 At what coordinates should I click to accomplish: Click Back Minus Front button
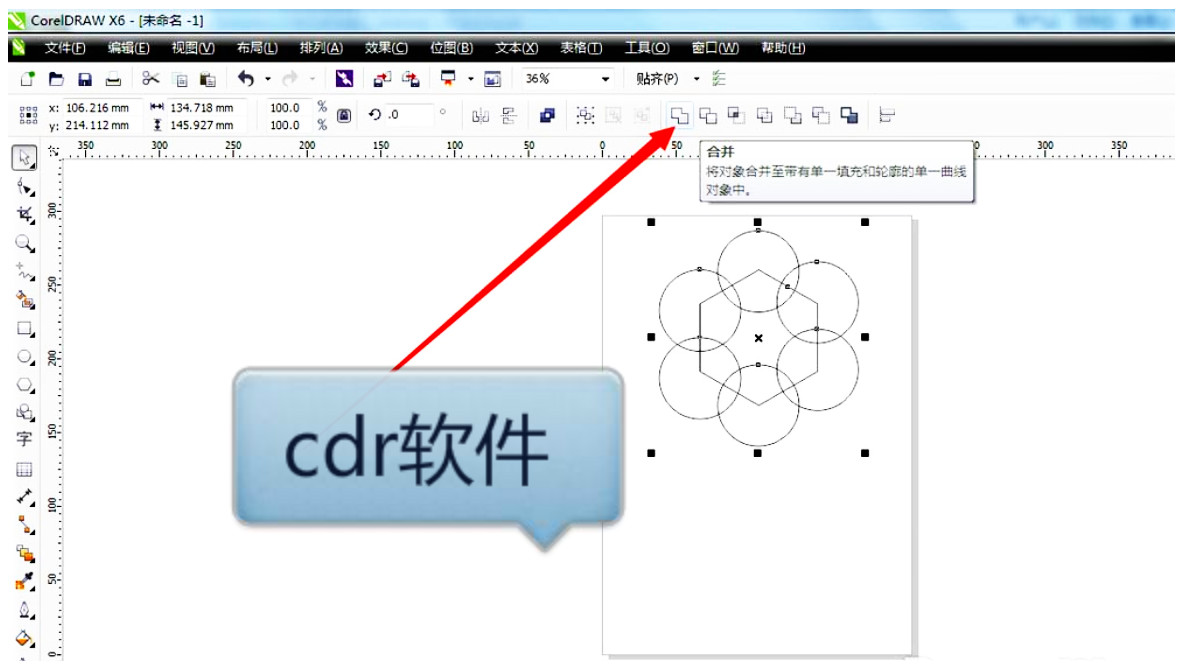821,116
